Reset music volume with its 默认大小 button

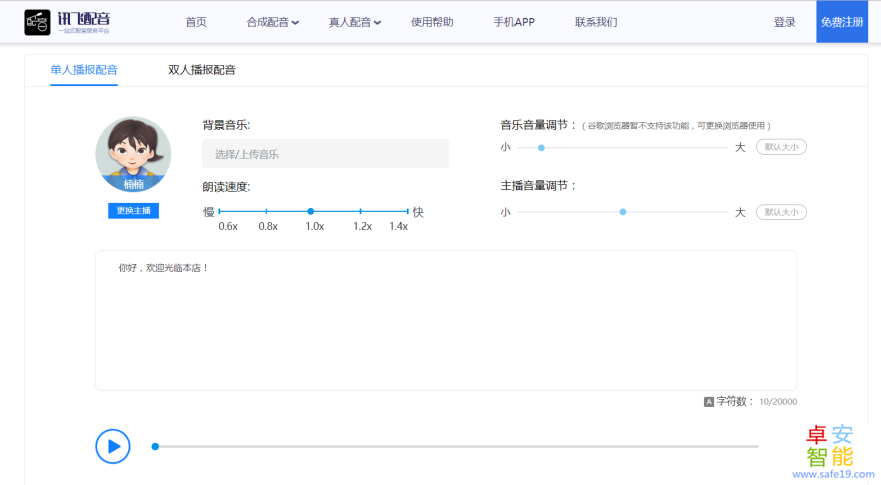(781, 147)
